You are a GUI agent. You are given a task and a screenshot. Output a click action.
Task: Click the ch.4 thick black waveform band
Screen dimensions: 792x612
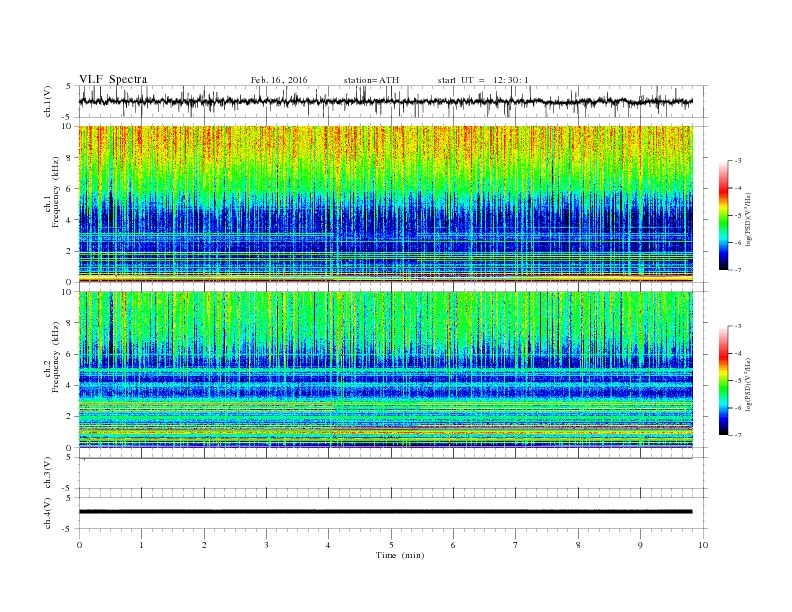click(x=385, y=512)
